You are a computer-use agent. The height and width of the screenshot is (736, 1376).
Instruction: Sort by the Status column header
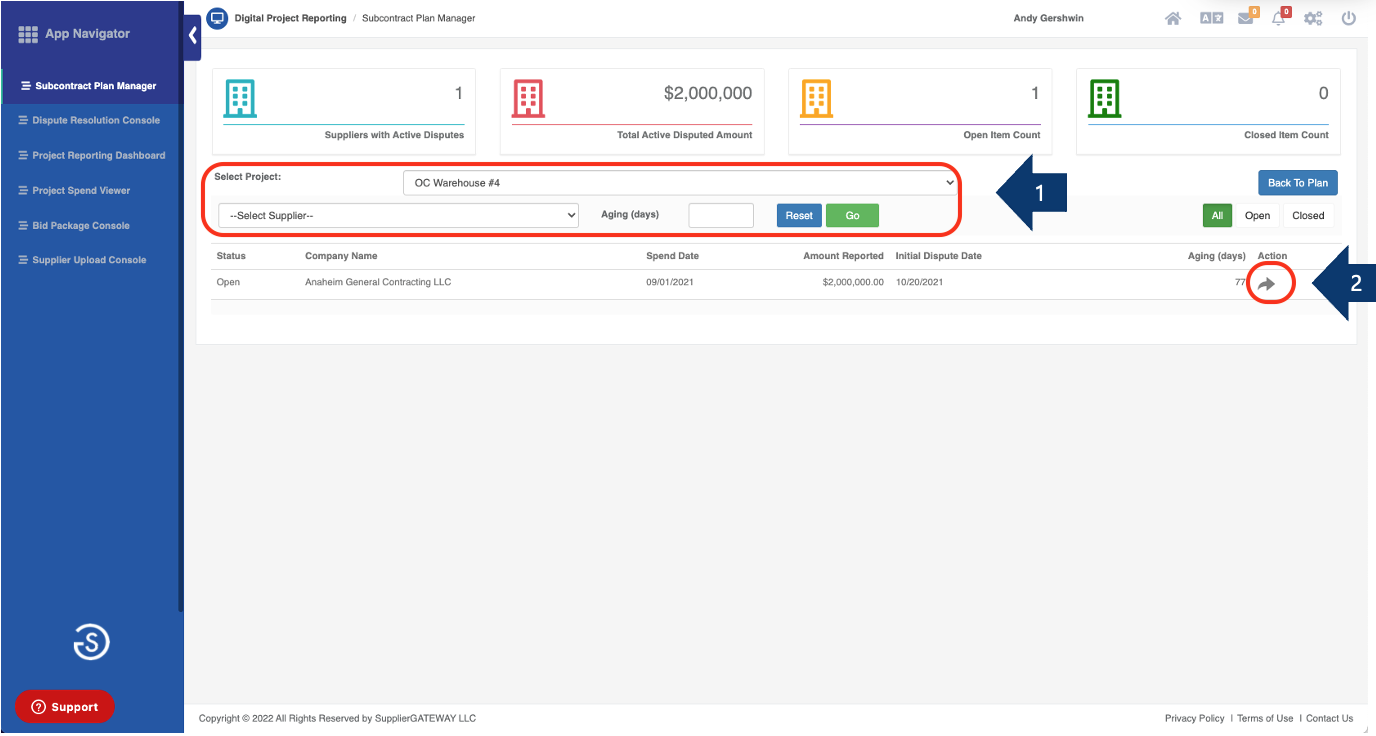[231, 256]
